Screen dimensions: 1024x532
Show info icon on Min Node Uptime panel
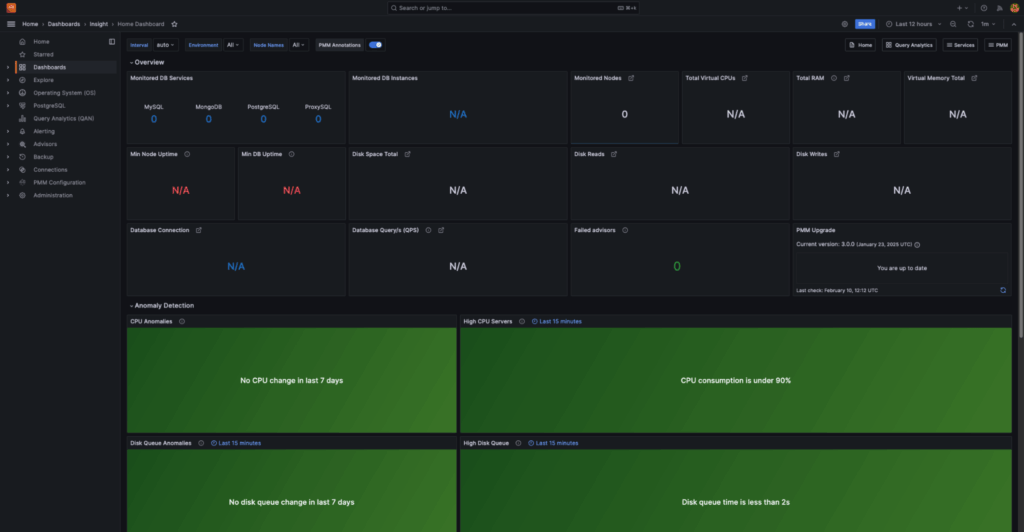tap(187, 155)
